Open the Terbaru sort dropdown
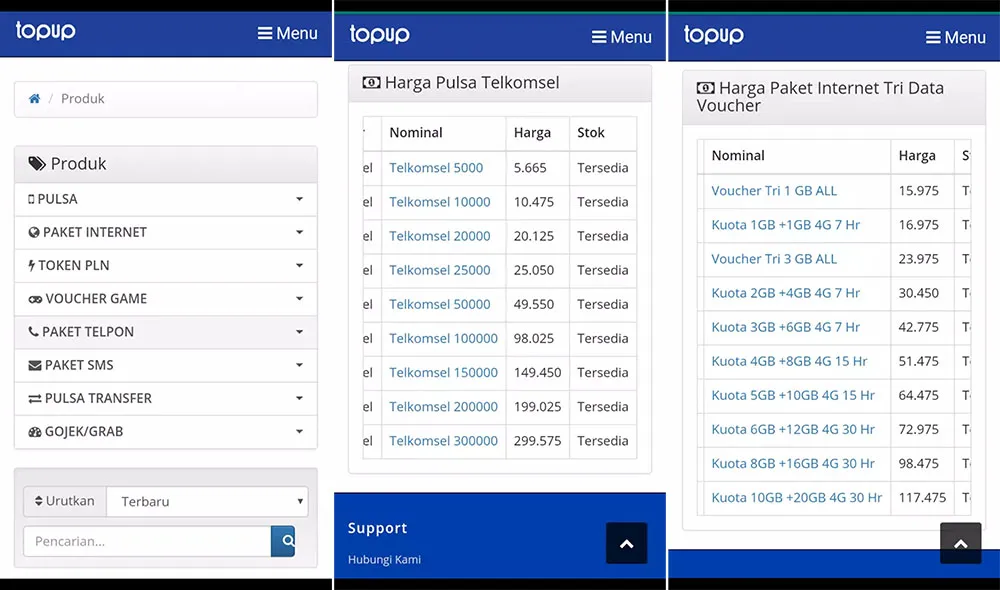This screenshot has height=590, width=1000. (207, 501)
